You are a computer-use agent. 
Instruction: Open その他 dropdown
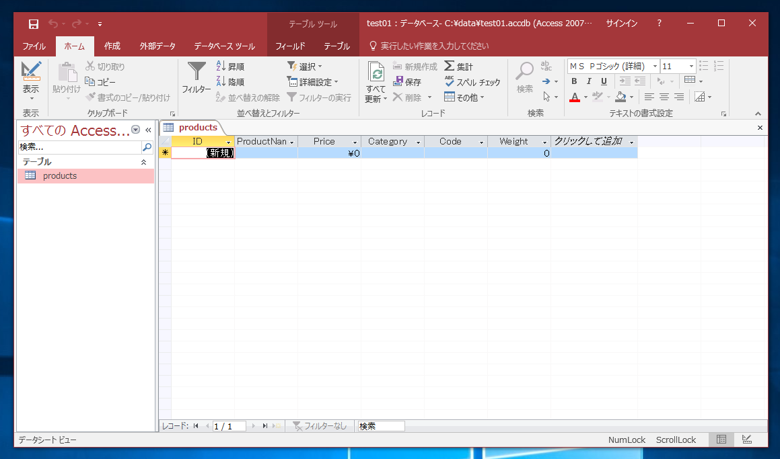pos(464,97)
